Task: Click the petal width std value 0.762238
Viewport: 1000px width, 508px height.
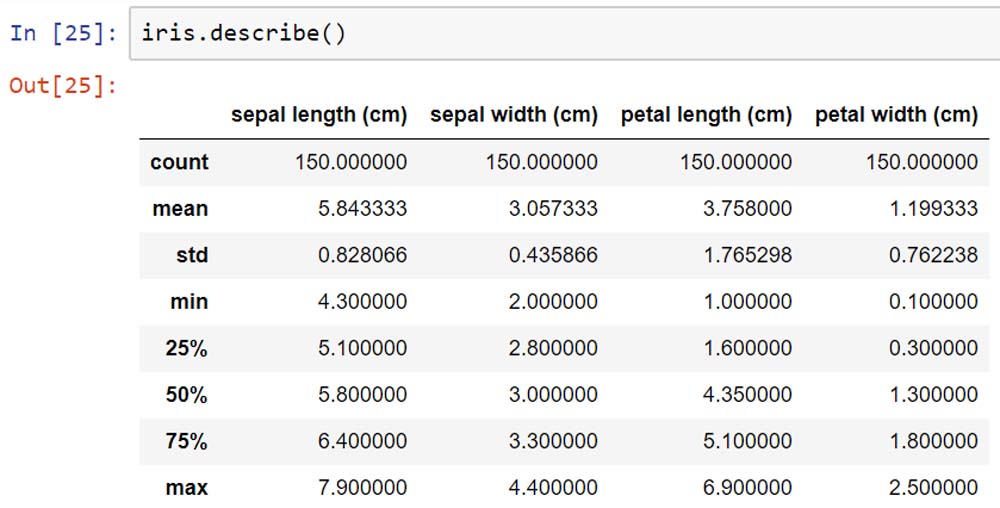Action: (933, 255)
